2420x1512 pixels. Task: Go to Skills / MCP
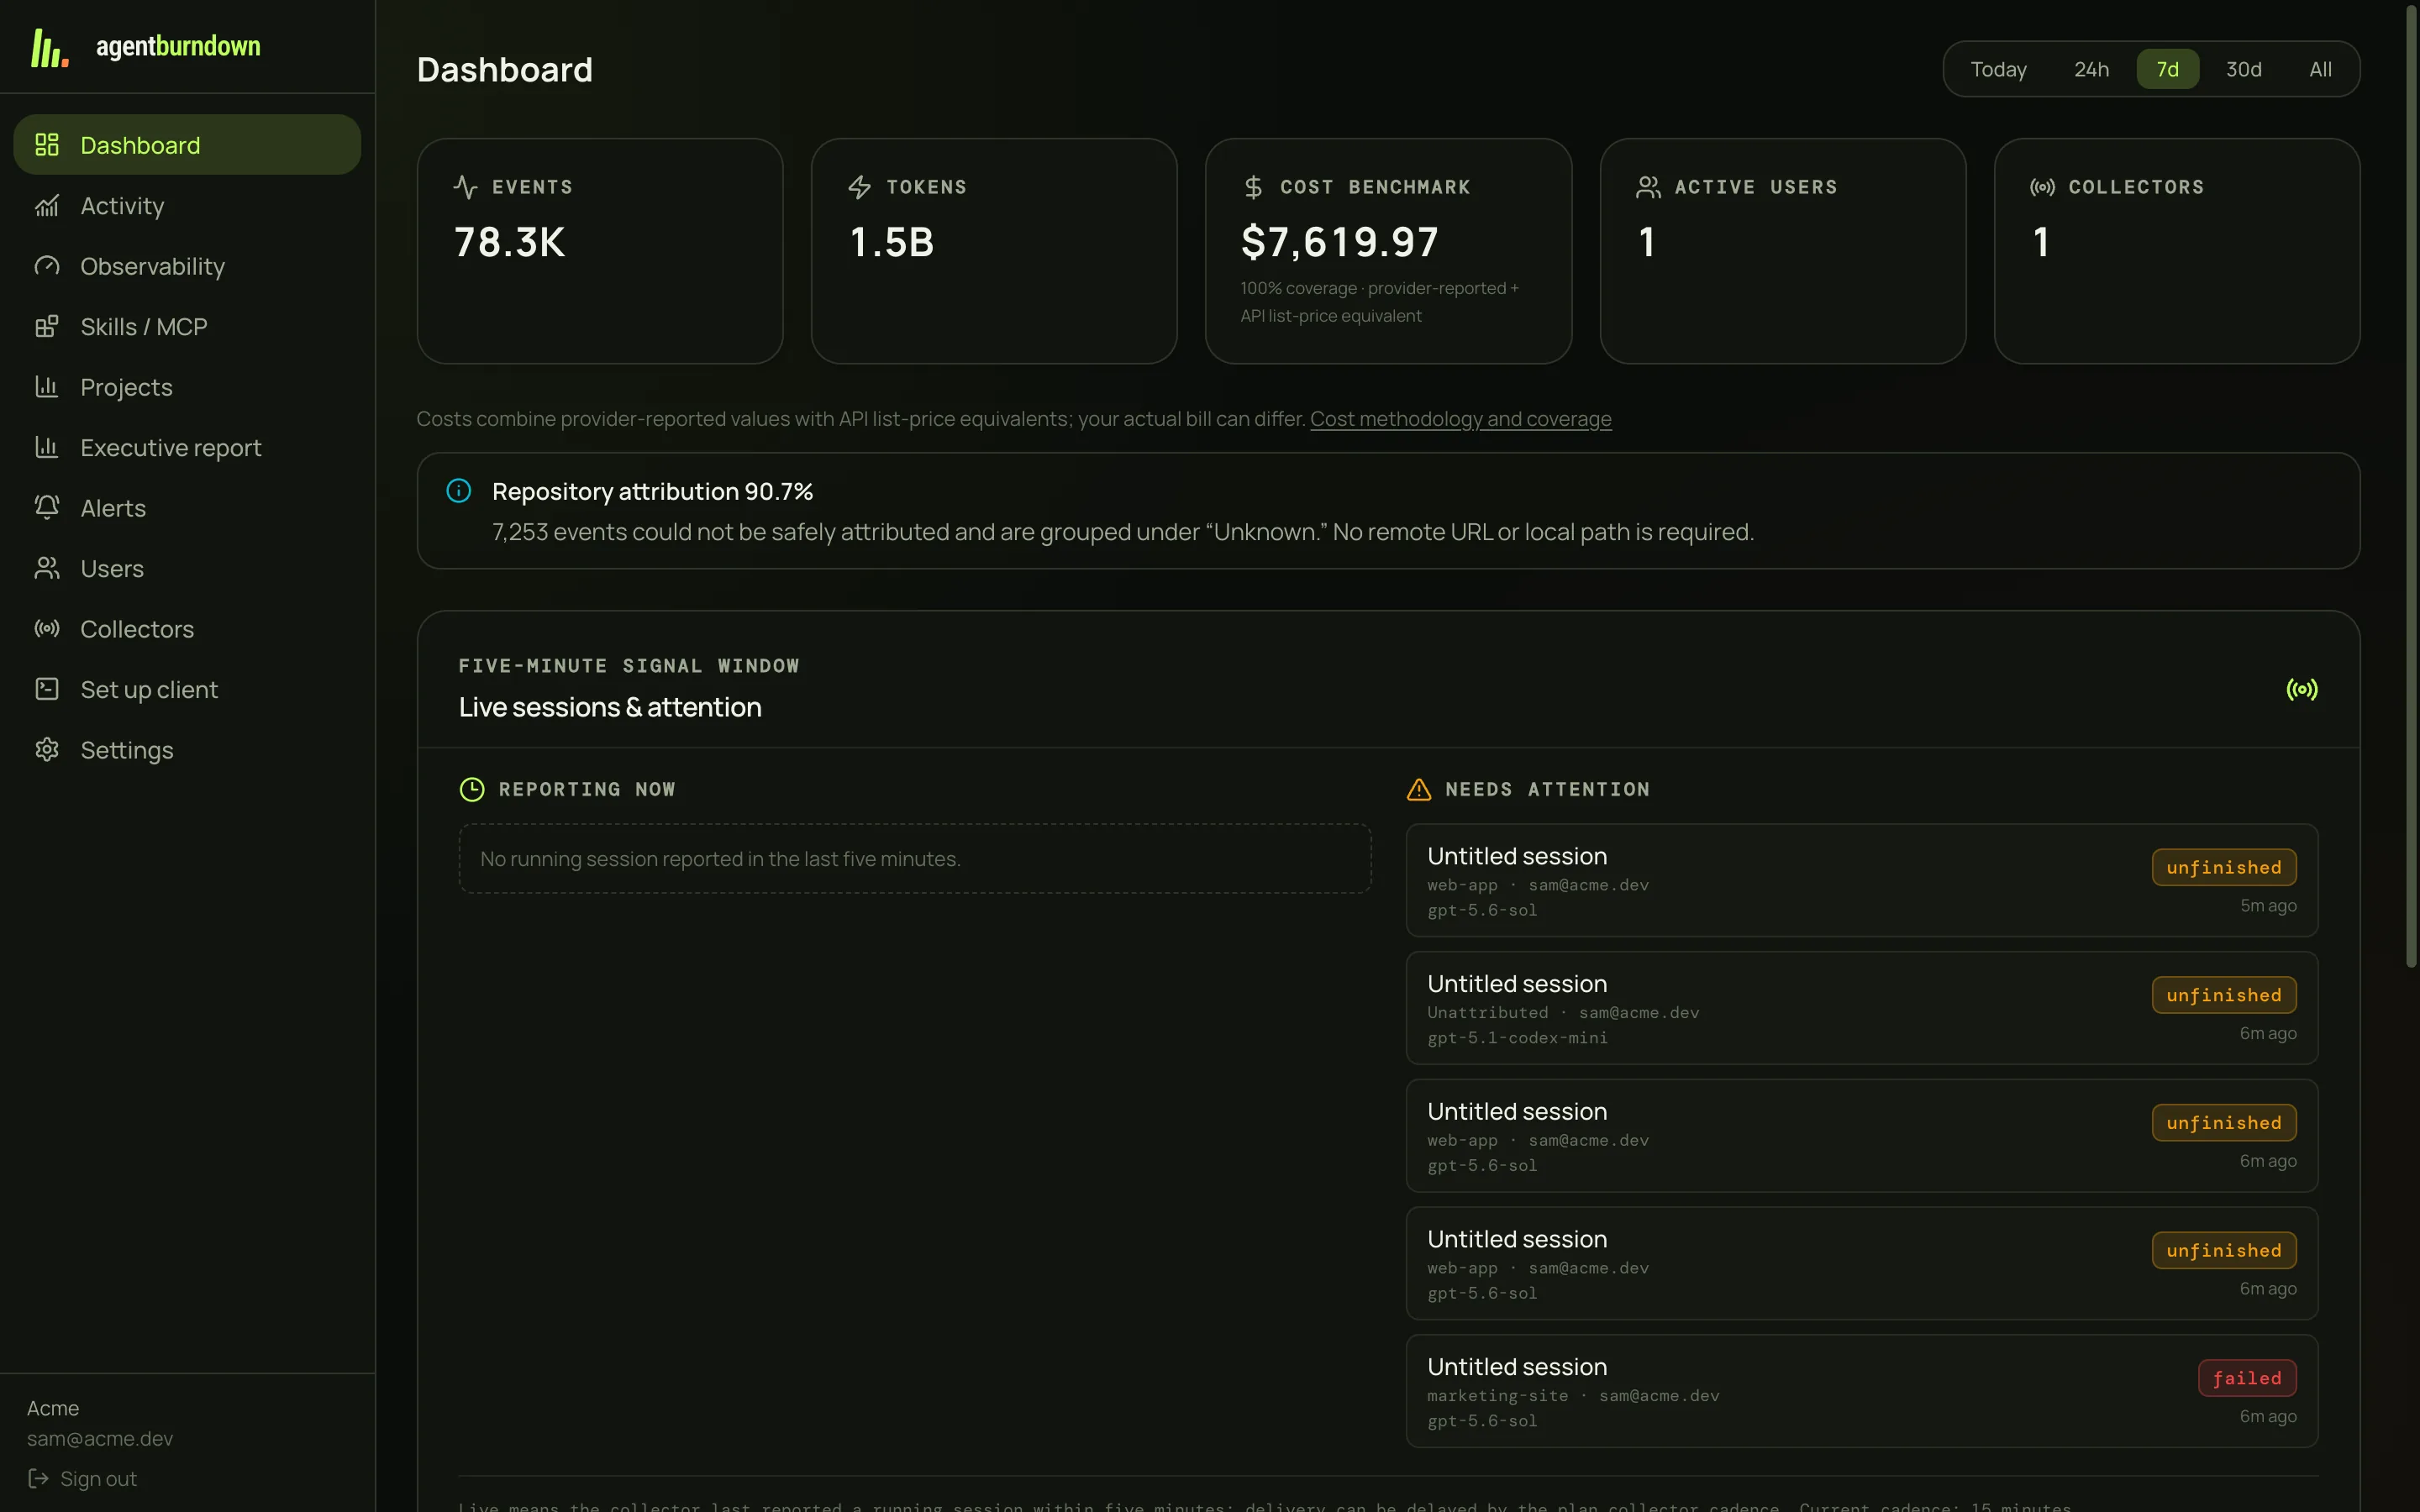coord(187,326)
